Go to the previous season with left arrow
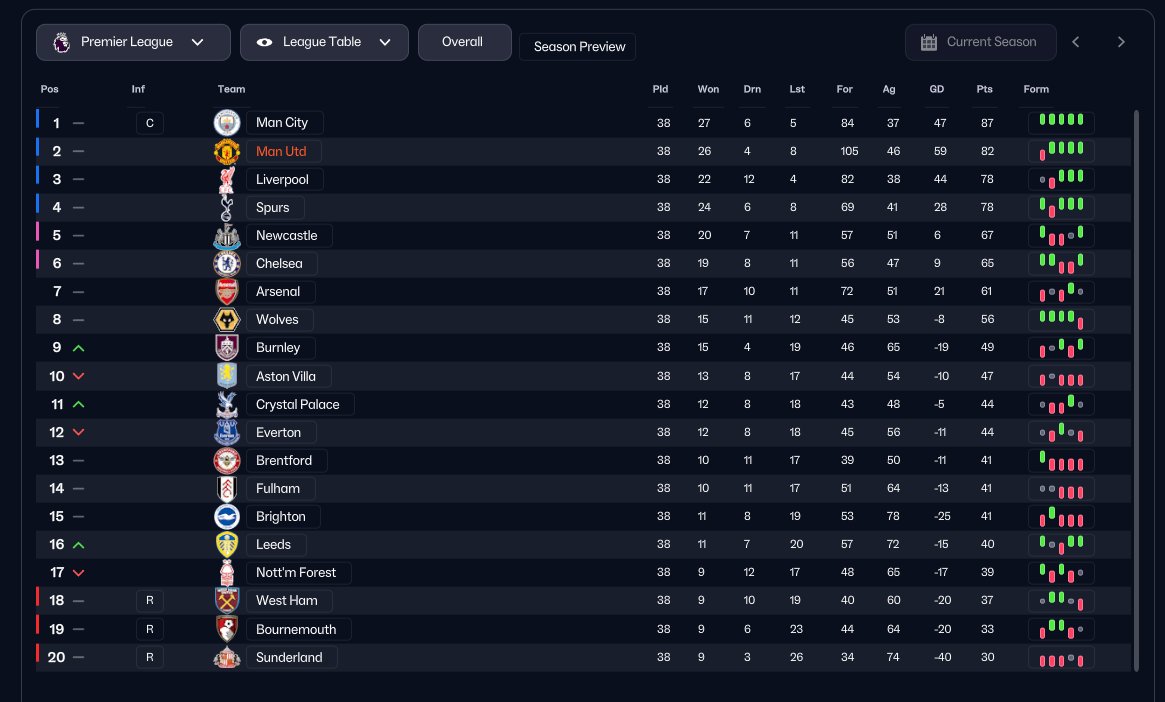 coord(1076,42)
